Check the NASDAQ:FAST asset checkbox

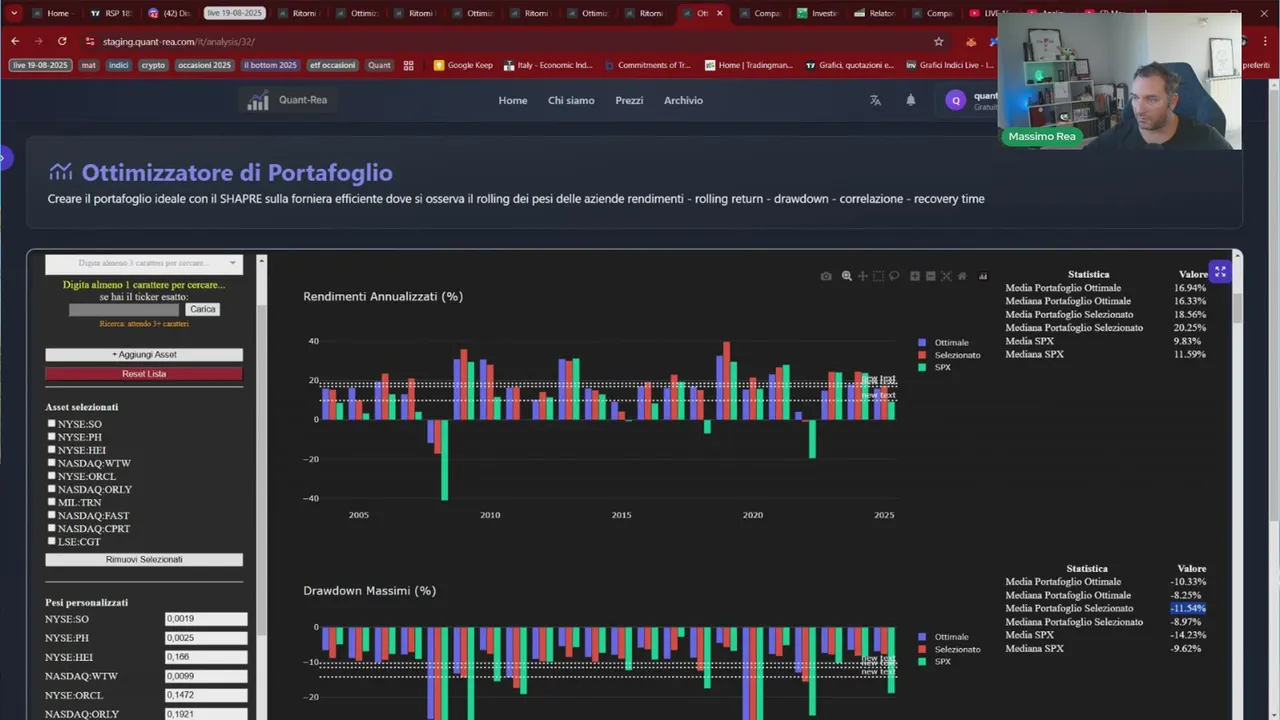tap(52, 514)
